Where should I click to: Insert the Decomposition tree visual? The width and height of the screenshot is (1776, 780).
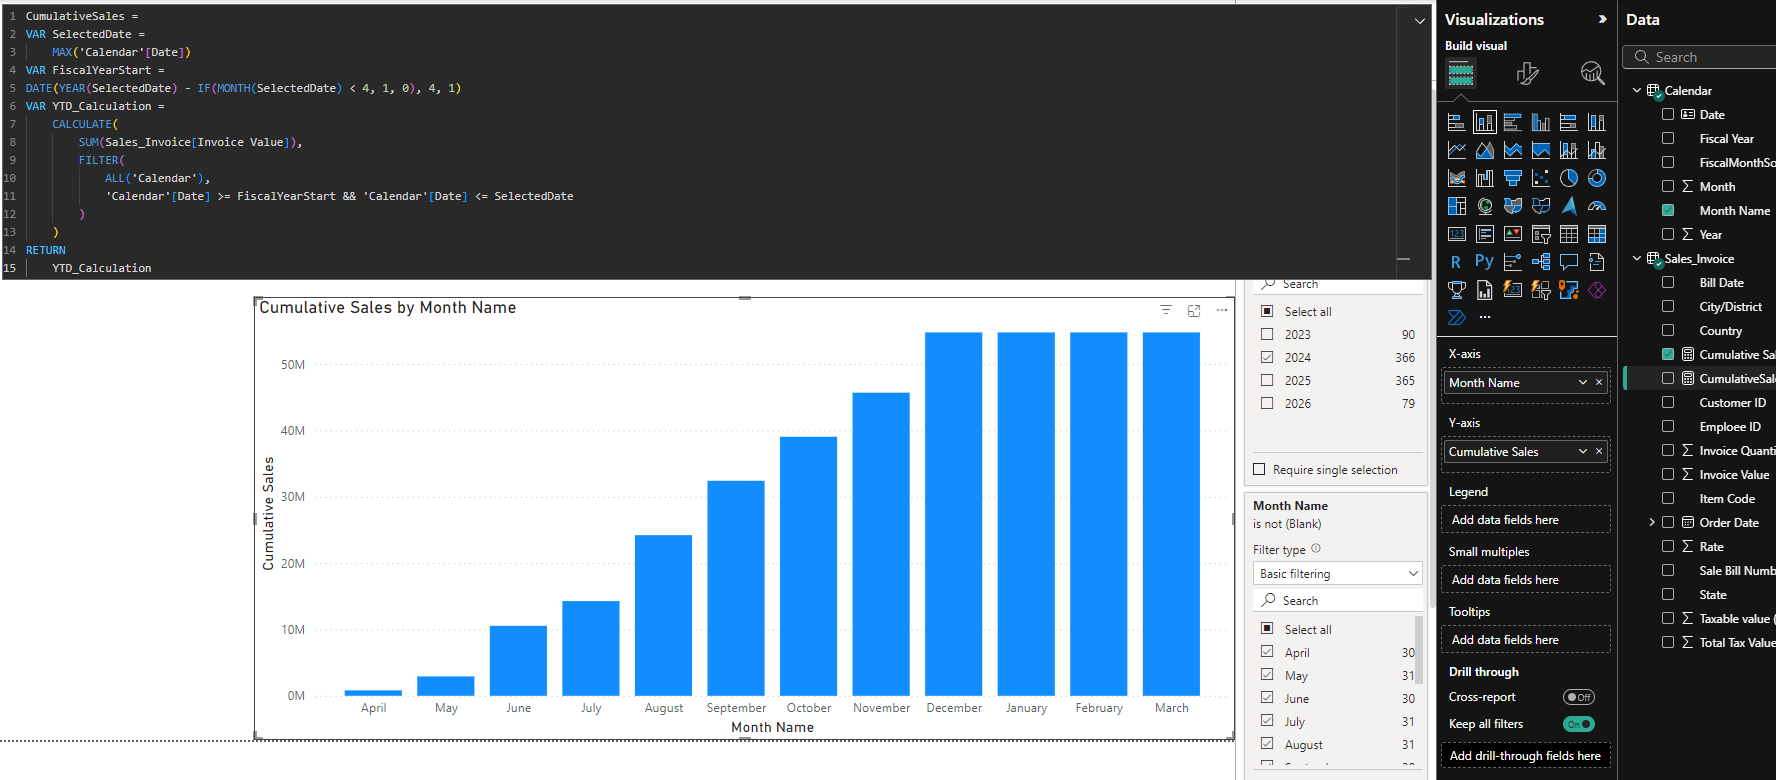(x=1541, y=262)
